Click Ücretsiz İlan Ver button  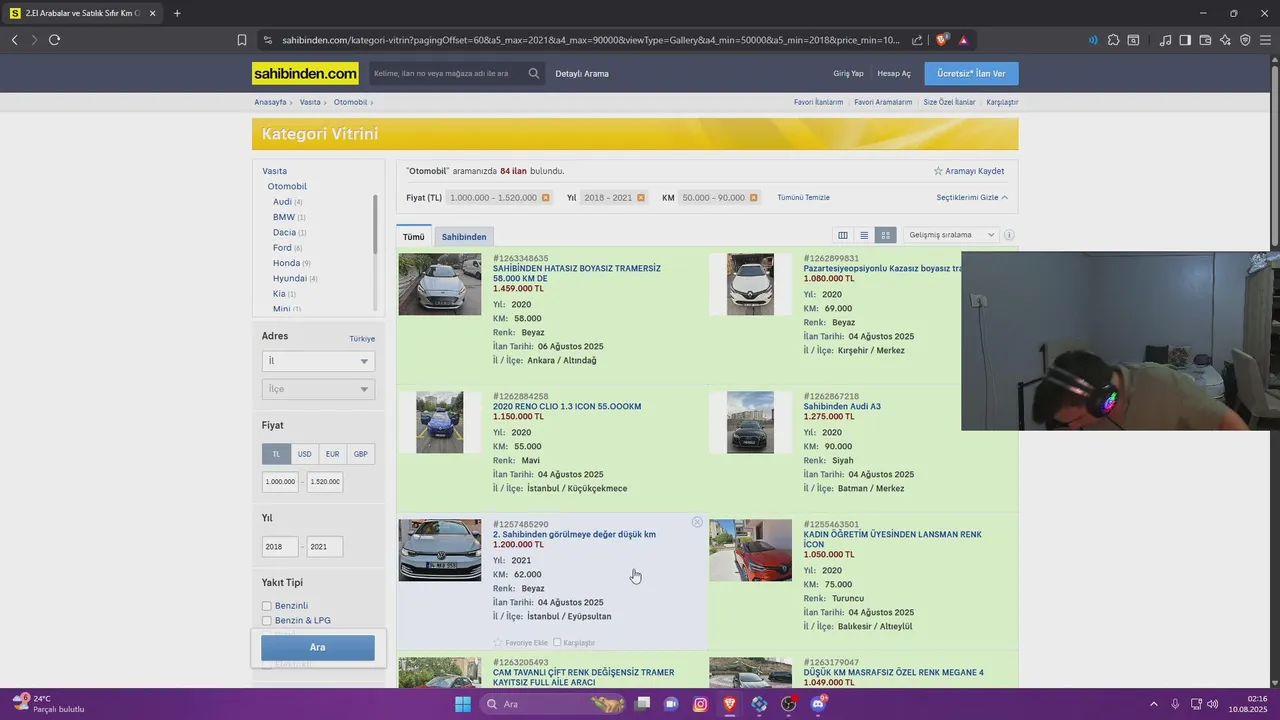(x=972, y=73)
